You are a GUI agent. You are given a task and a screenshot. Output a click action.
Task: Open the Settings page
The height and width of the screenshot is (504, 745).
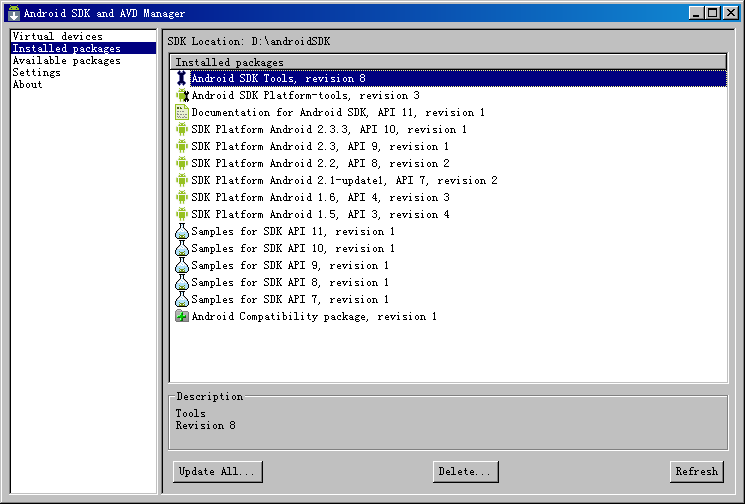click(x=83, y=72)
